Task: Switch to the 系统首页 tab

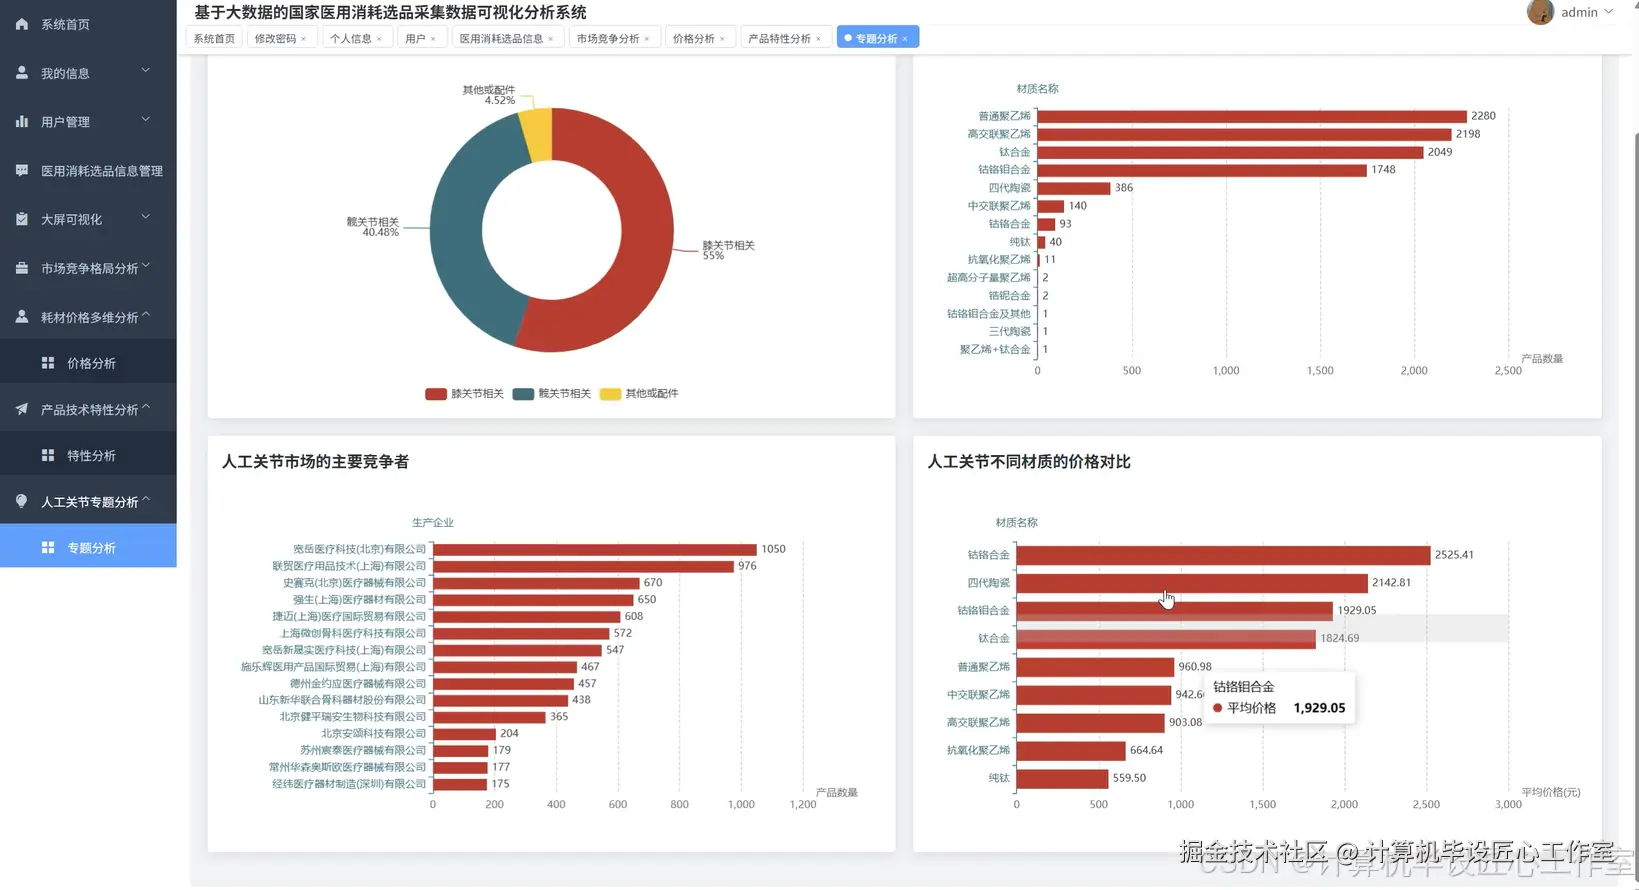Action: click(x=214, y=38)
